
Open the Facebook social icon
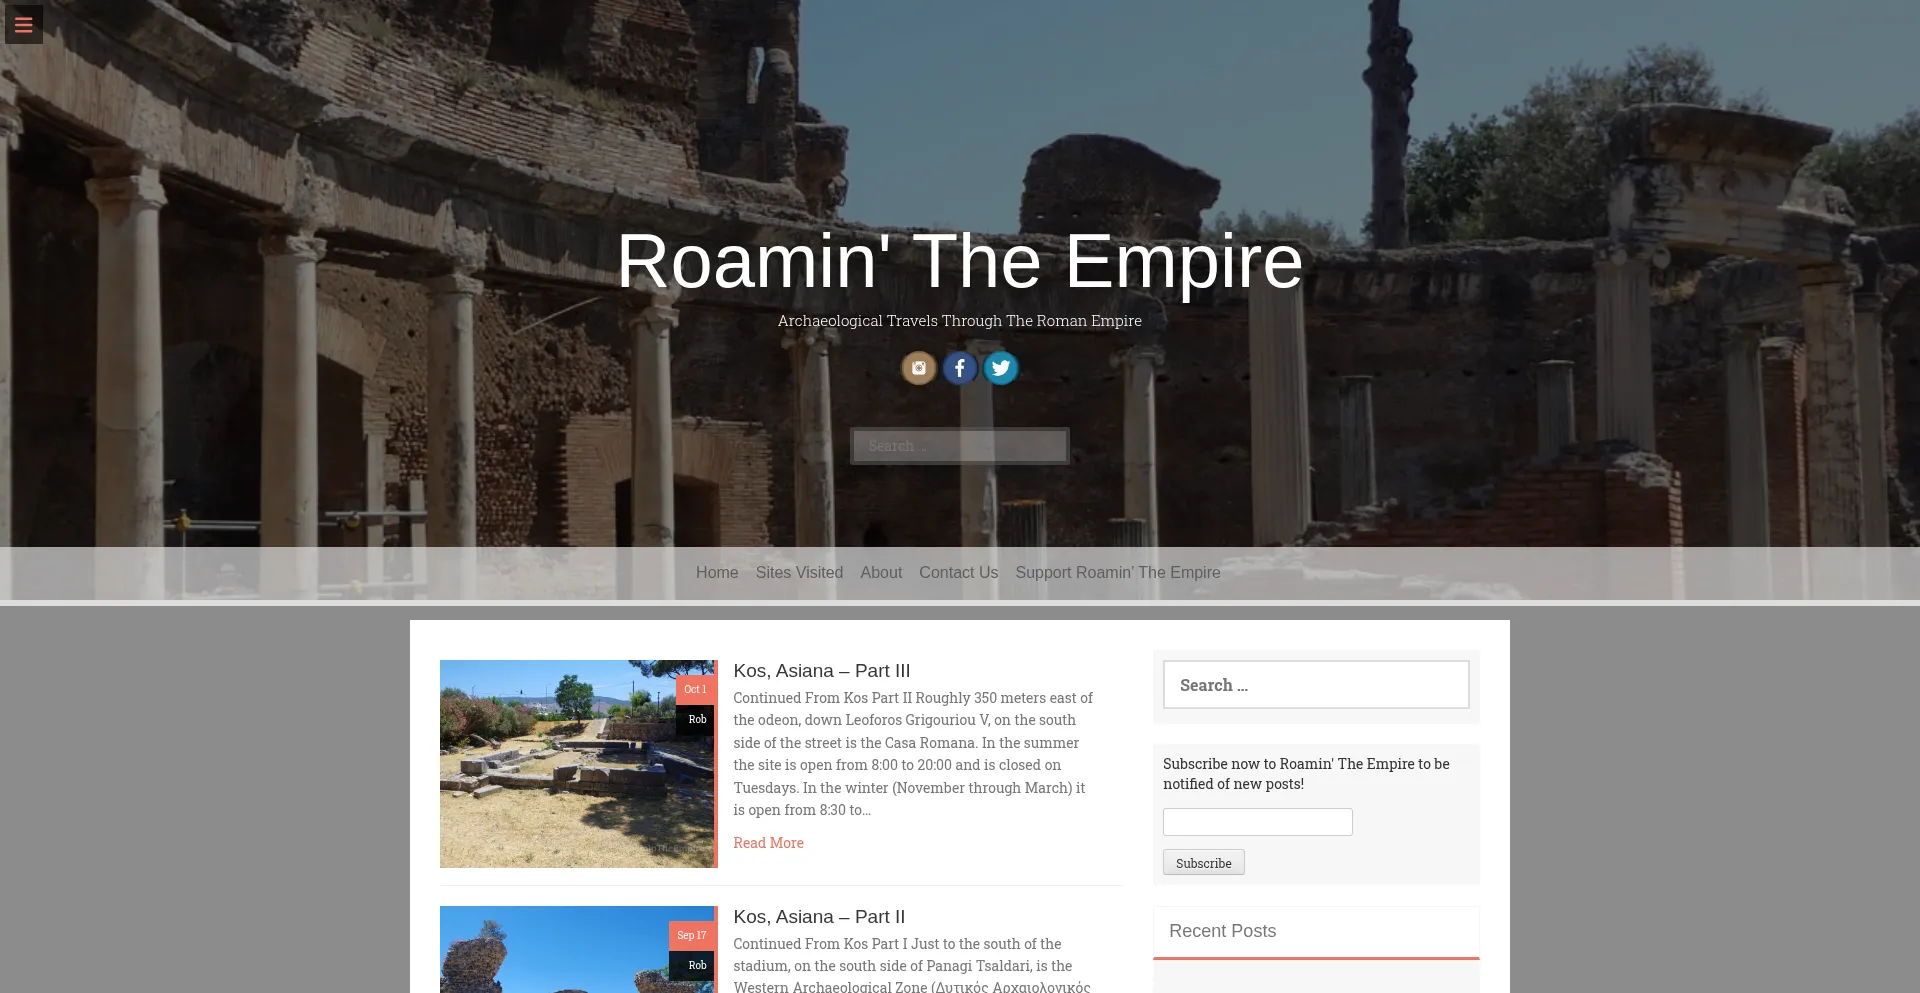tap(959, 368)
